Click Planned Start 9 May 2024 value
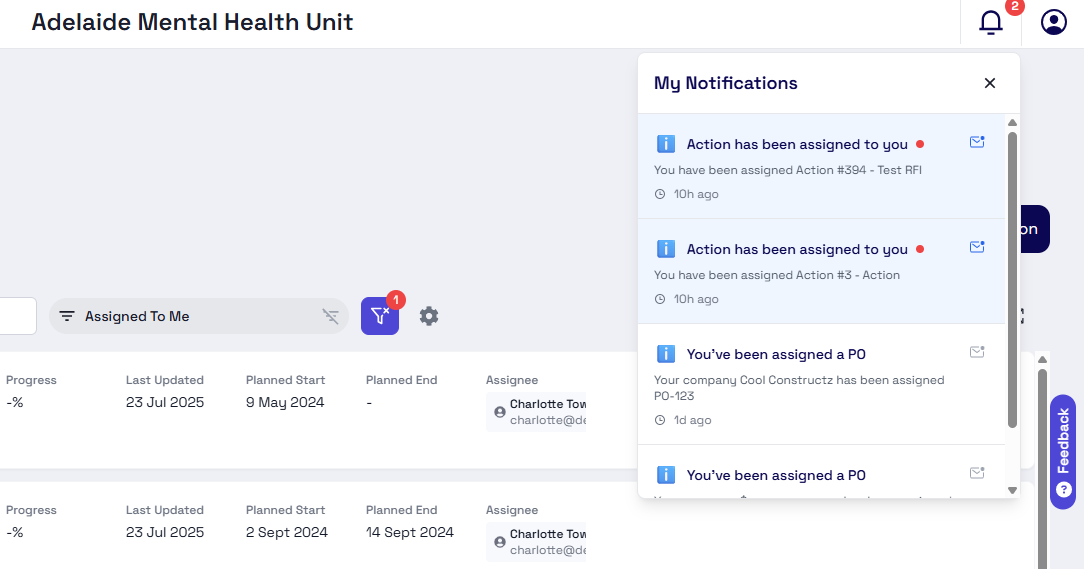1084x569 pixels. pos(285,402)
